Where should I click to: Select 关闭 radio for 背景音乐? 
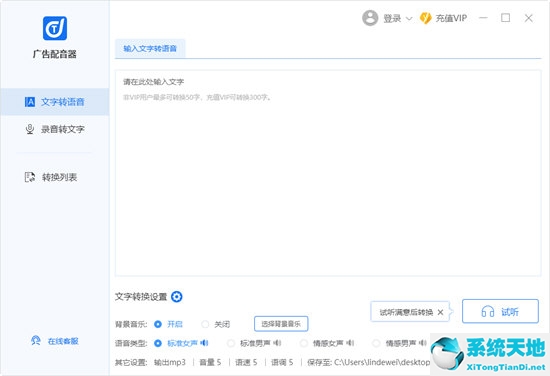pos(205,324)
